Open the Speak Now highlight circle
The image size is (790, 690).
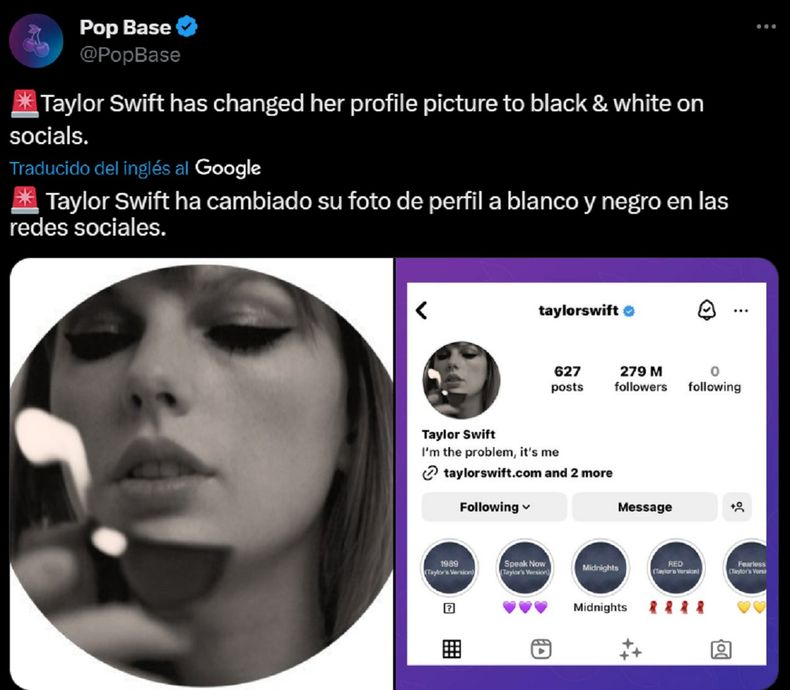coord(525,568)
